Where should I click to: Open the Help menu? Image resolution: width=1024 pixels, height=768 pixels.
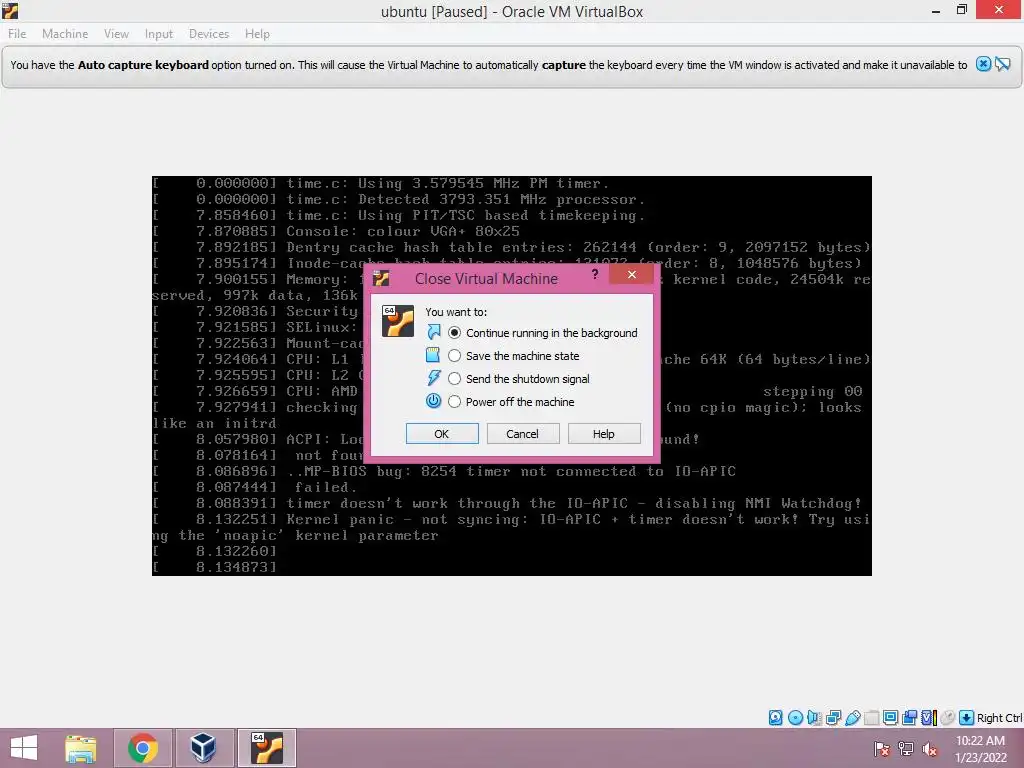tap(257, 34)
